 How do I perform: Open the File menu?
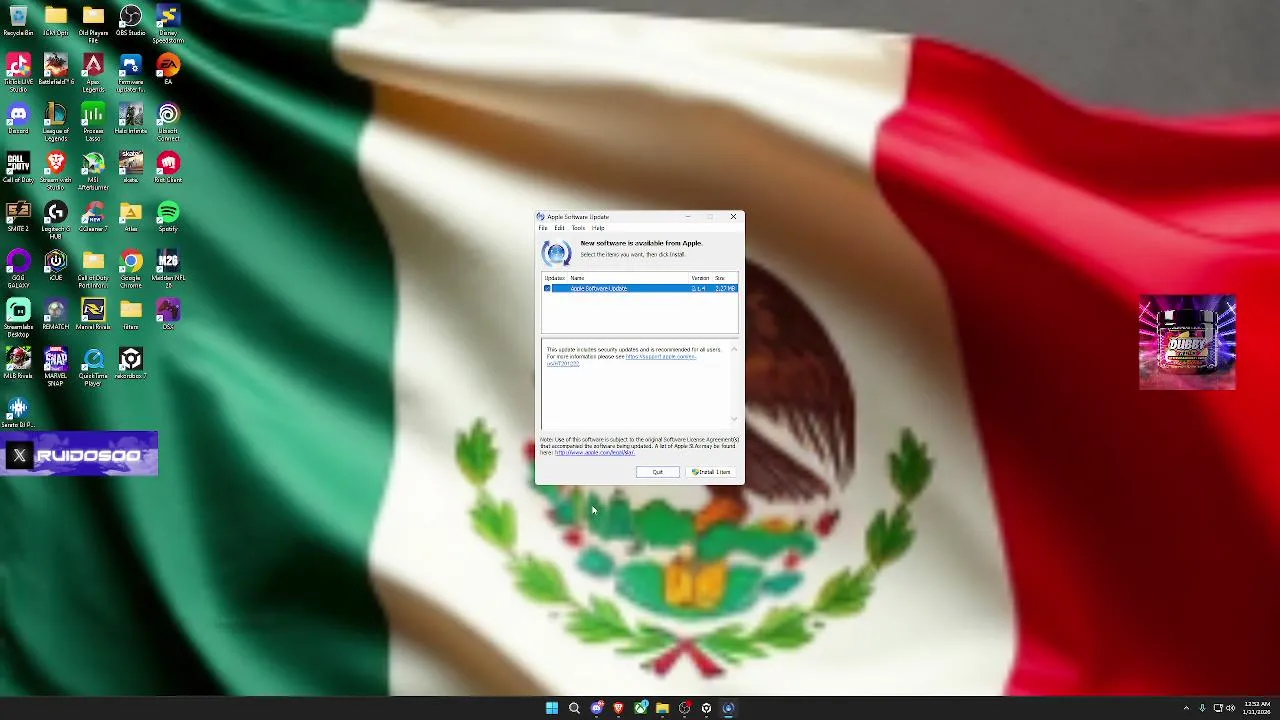click(x=543, y=228)
